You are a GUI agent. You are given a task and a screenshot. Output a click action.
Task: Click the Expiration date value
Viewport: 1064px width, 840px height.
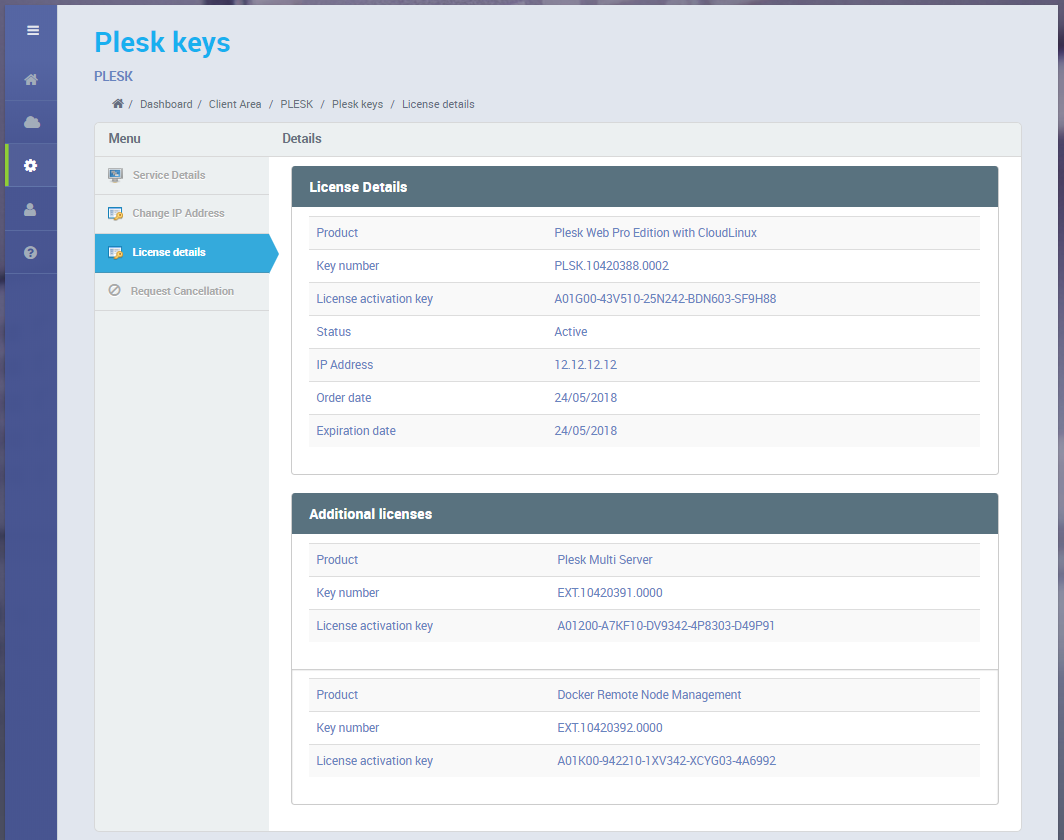(x=586, y=431)
